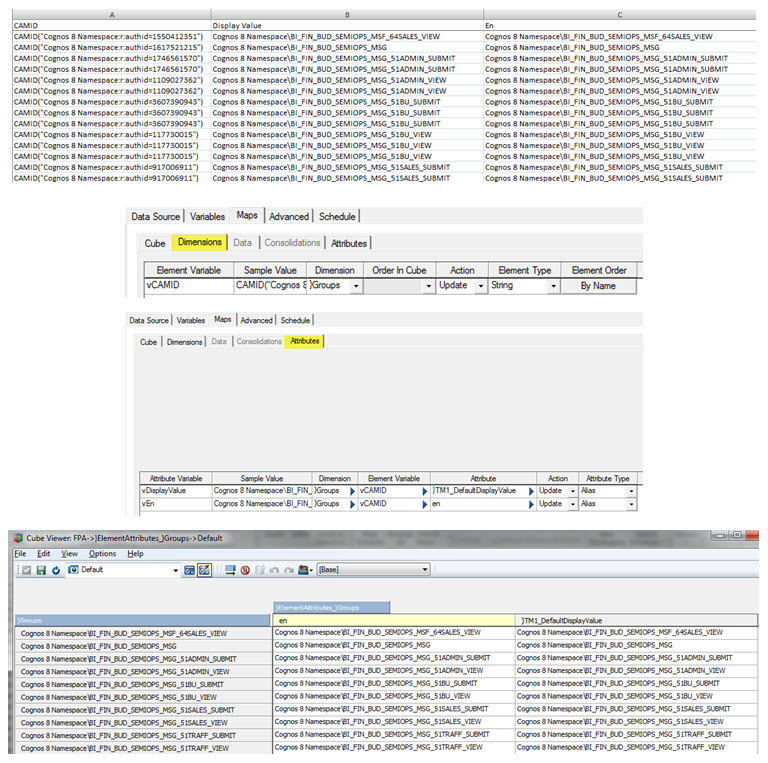This screenshot has height=763, width=768.
Task: Select the highlighted Dimensions sub-tab
Action: (x=199, y=242)
